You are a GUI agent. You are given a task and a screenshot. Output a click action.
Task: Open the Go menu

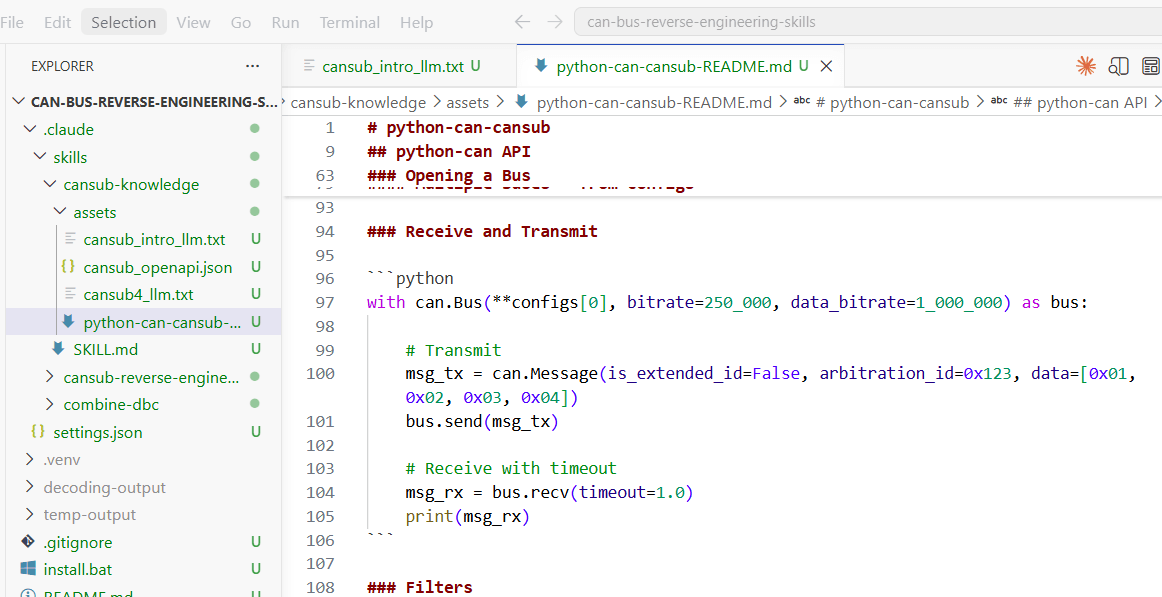click(x=241, y=22)
